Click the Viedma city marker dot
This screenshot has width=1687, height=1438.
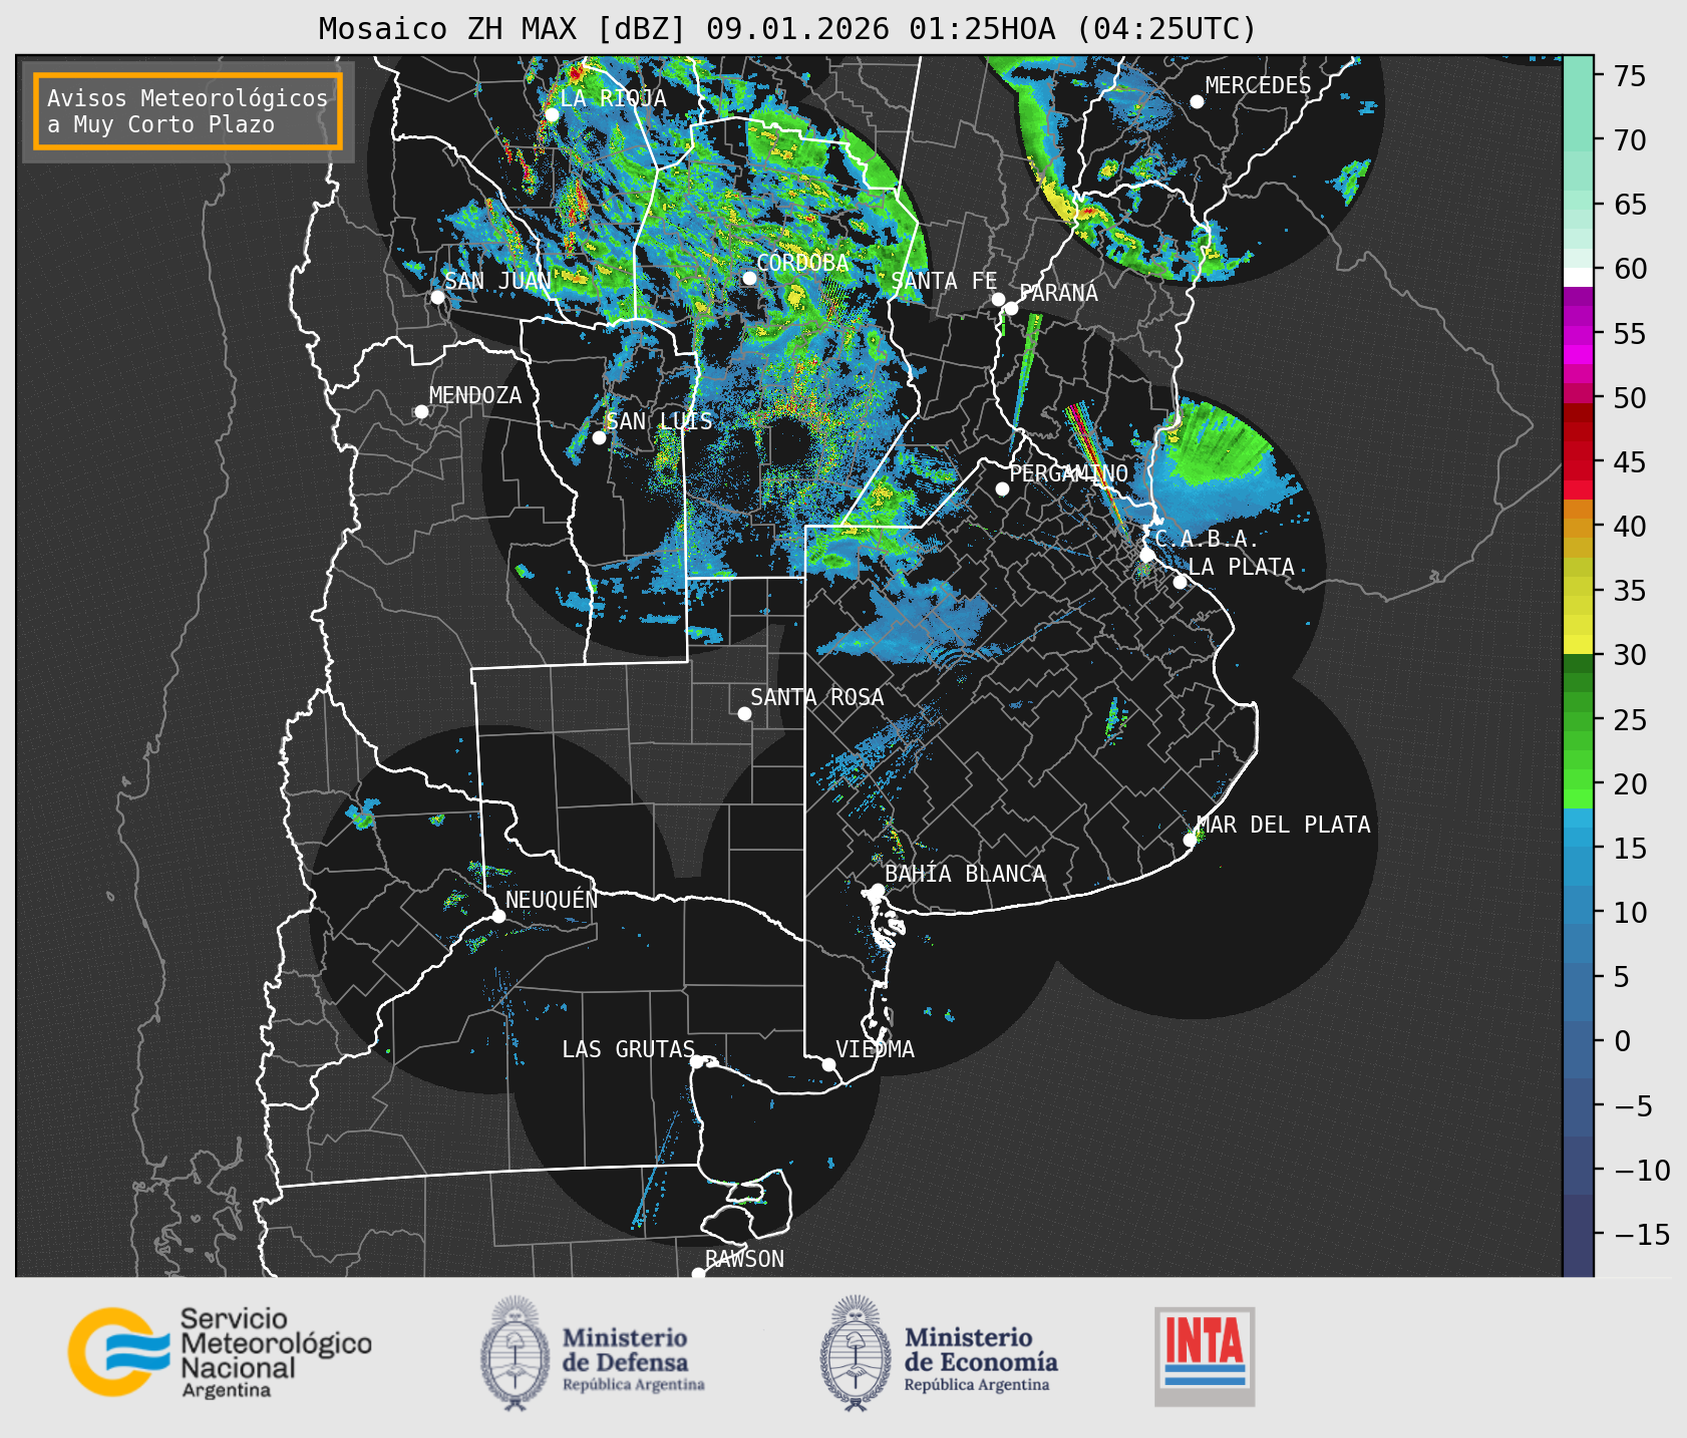829,1064
